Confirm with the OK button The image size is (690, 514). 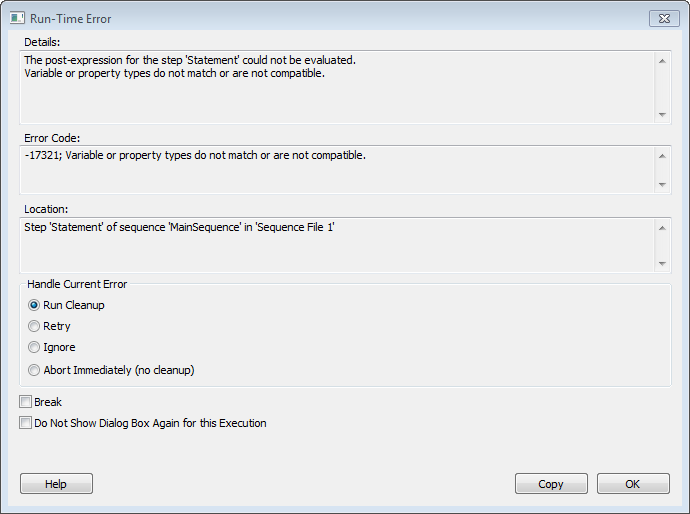(x=632, y=484)
